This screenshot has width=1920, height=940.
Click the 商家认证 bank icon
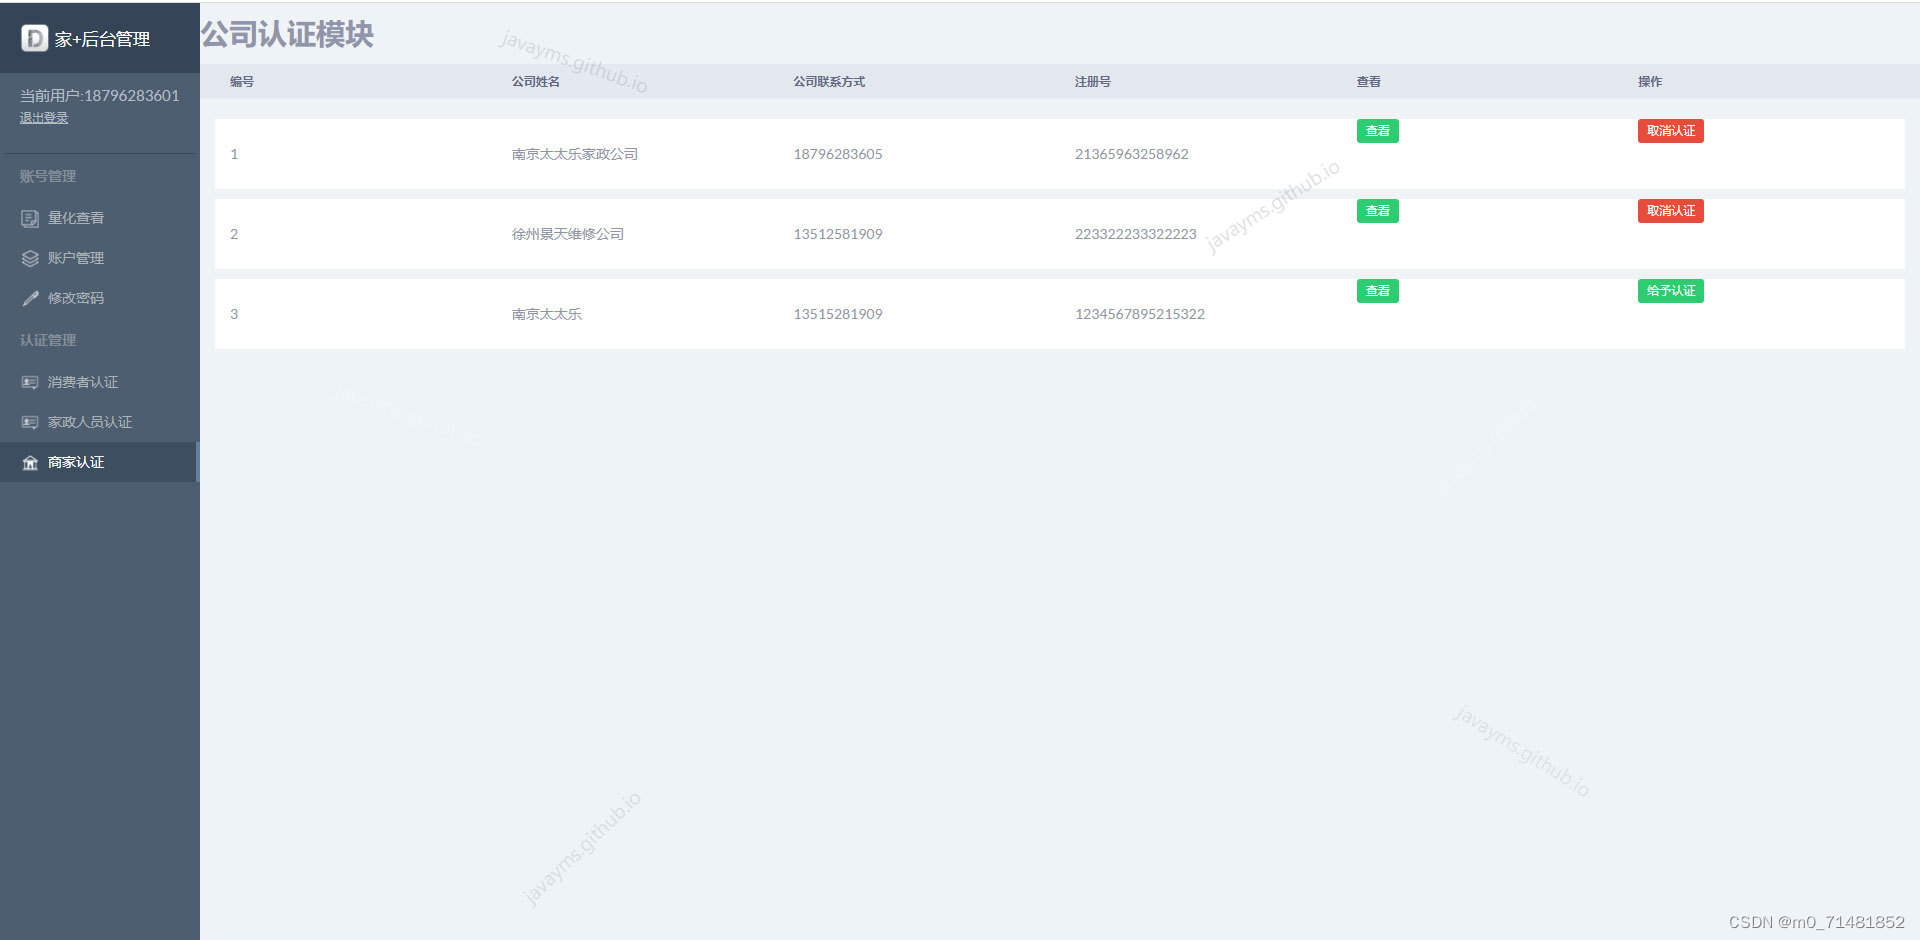click(30, 462)
